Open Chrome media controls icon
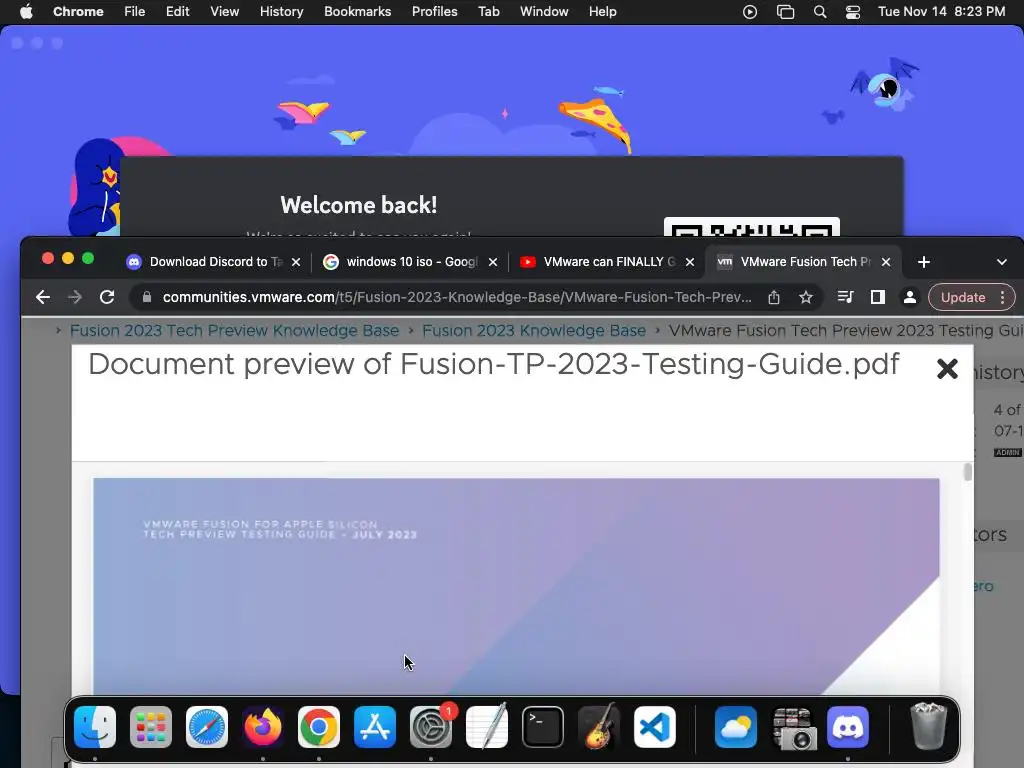Screen dimensions: 1024x768 coord(845,297)
